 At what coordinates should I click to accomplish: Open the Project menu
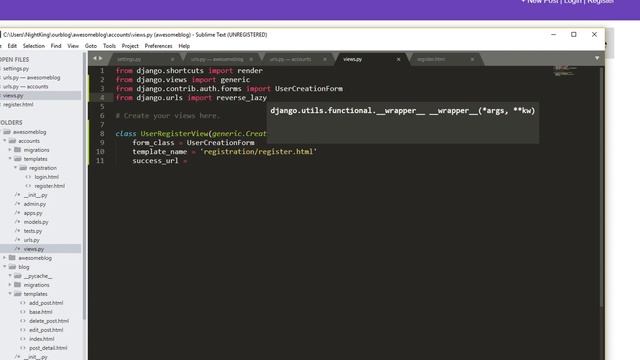[x=130, y=46]
